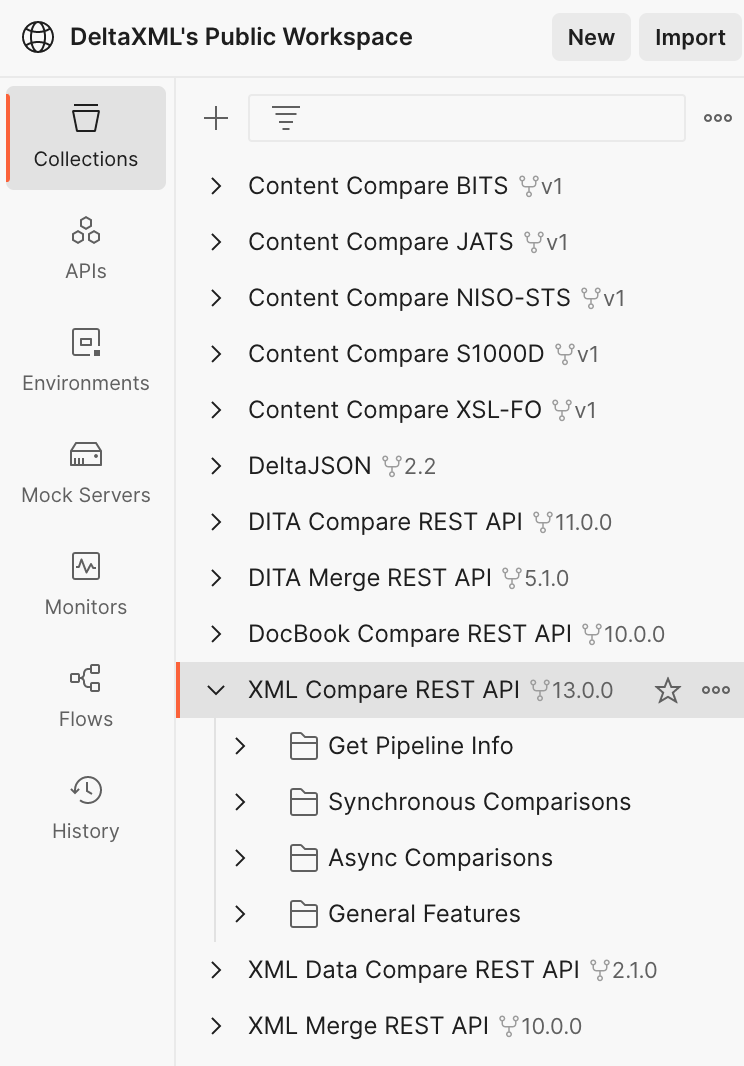Open the APIs sidebar section
Viewport: 744px width, 1066px height.
86,248
